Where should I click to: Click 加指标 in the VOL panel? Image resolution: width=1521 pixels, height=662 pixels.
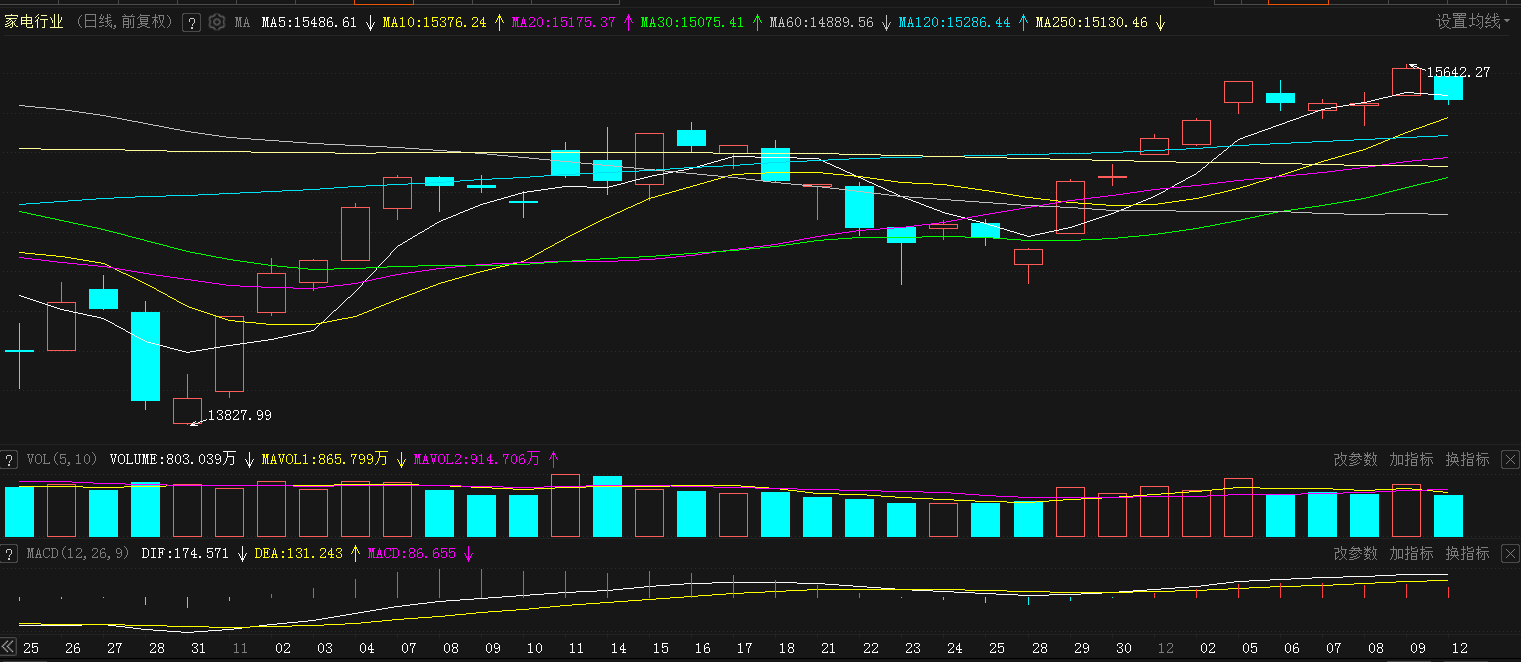(x=1411, y=459)
